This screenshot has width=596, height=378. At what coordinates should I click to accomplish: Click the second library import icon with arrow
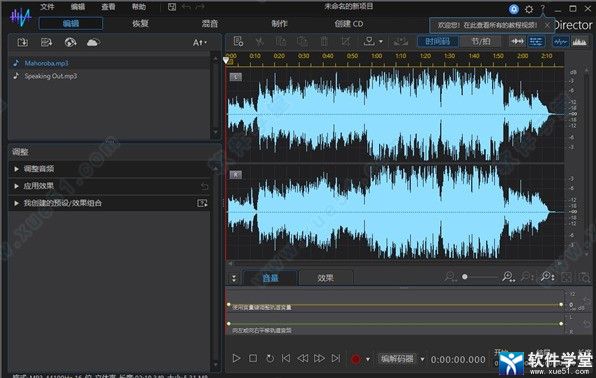pos(46,42)
